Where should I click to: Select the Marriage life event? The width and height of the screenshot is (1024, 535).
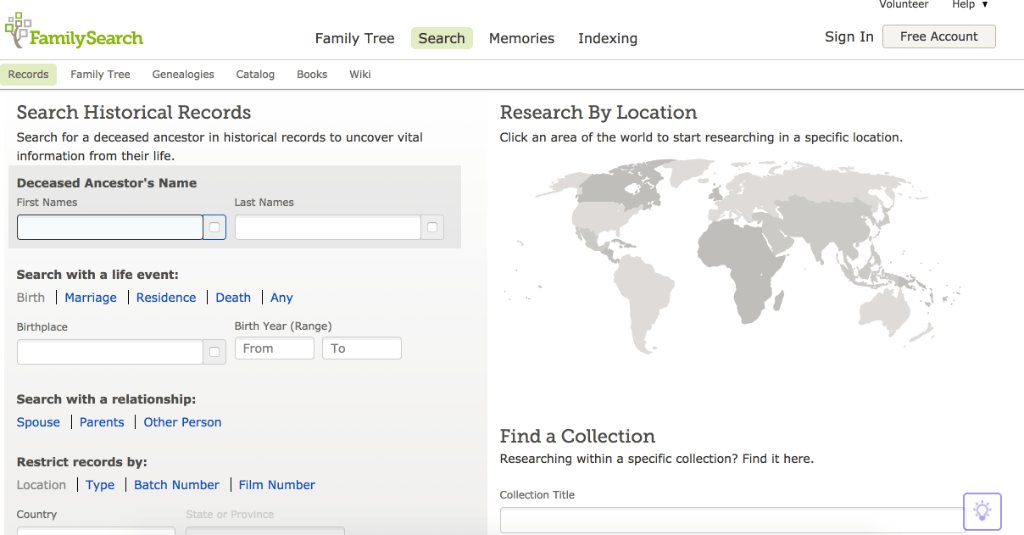(x=91, y=298)
